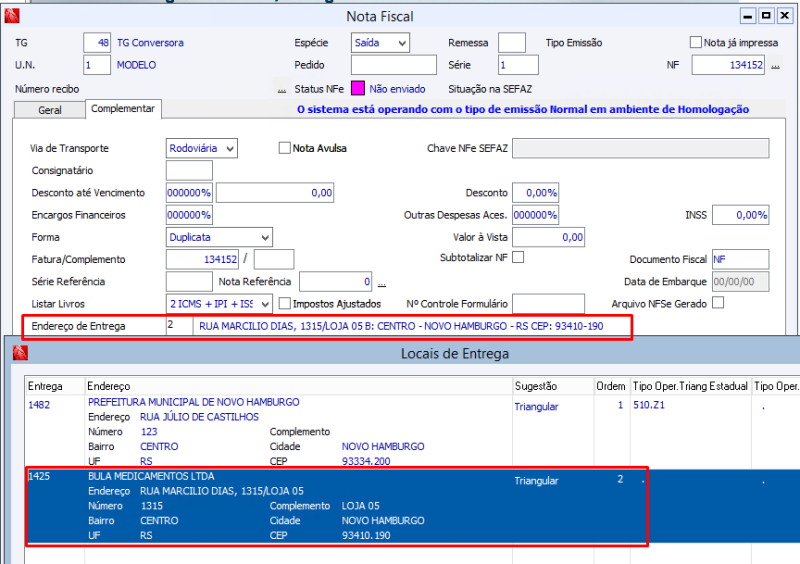Minimize the Nota Fiscal window
This screenshot has width=800, height=564.
point(749,16)
